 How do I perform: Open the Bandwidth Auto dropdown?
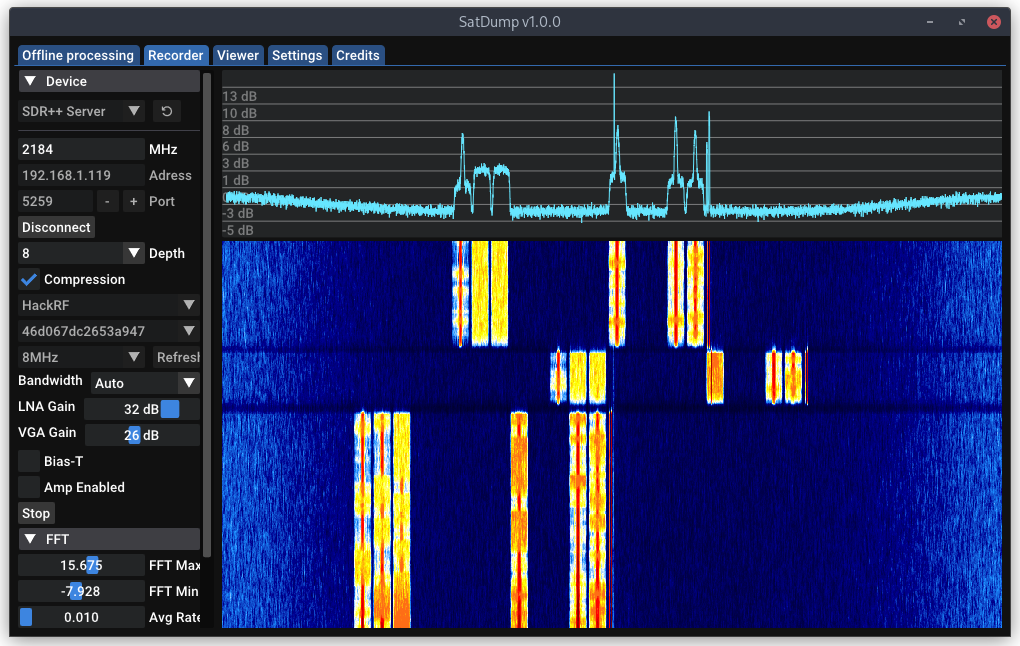click(145, 383)
